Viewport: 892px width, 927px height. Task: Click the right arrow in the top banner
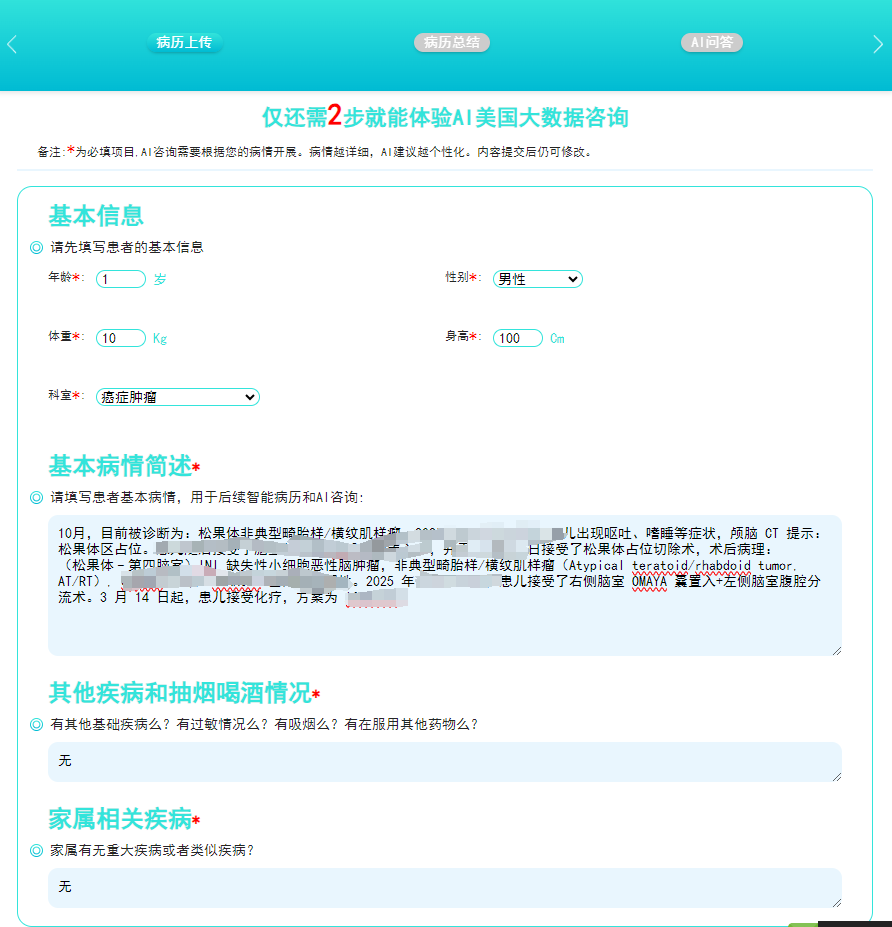coord(878,44)
